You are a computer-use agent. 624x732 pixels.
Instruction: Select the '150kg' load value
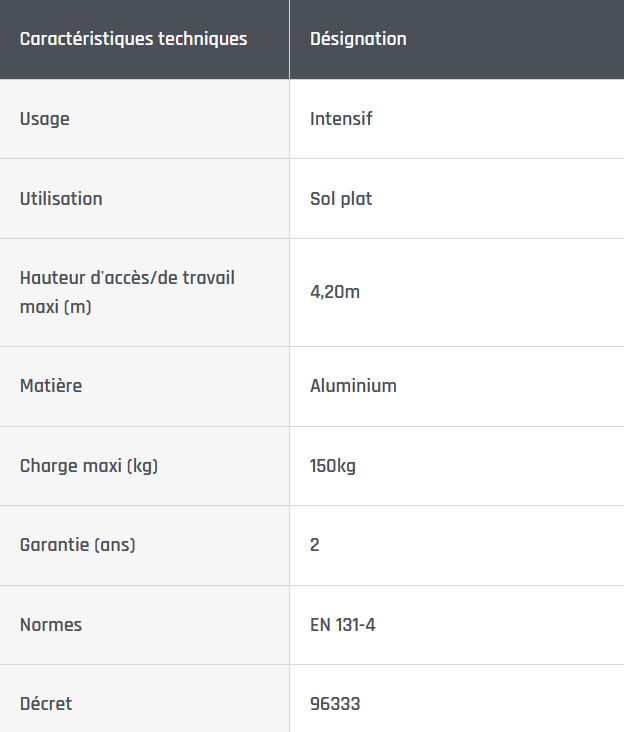(x=333, y=466)
